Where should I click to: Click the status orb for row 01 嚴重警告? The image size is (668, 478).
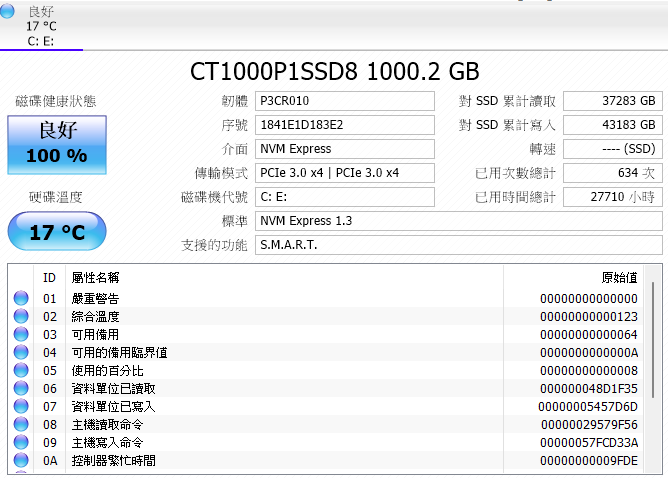[20, 299]
